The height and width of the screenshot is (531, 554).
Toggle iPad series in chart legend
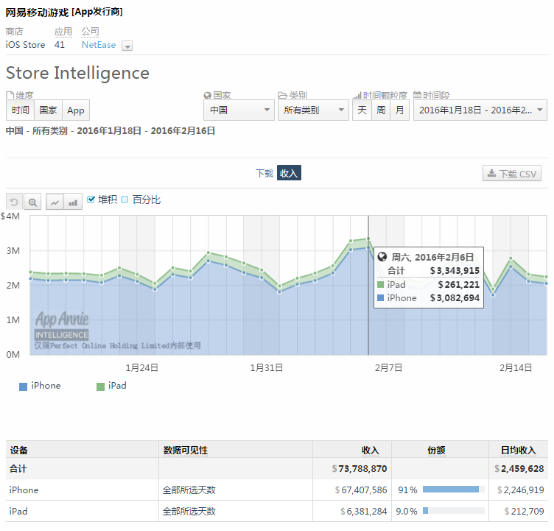pos(111,386)
